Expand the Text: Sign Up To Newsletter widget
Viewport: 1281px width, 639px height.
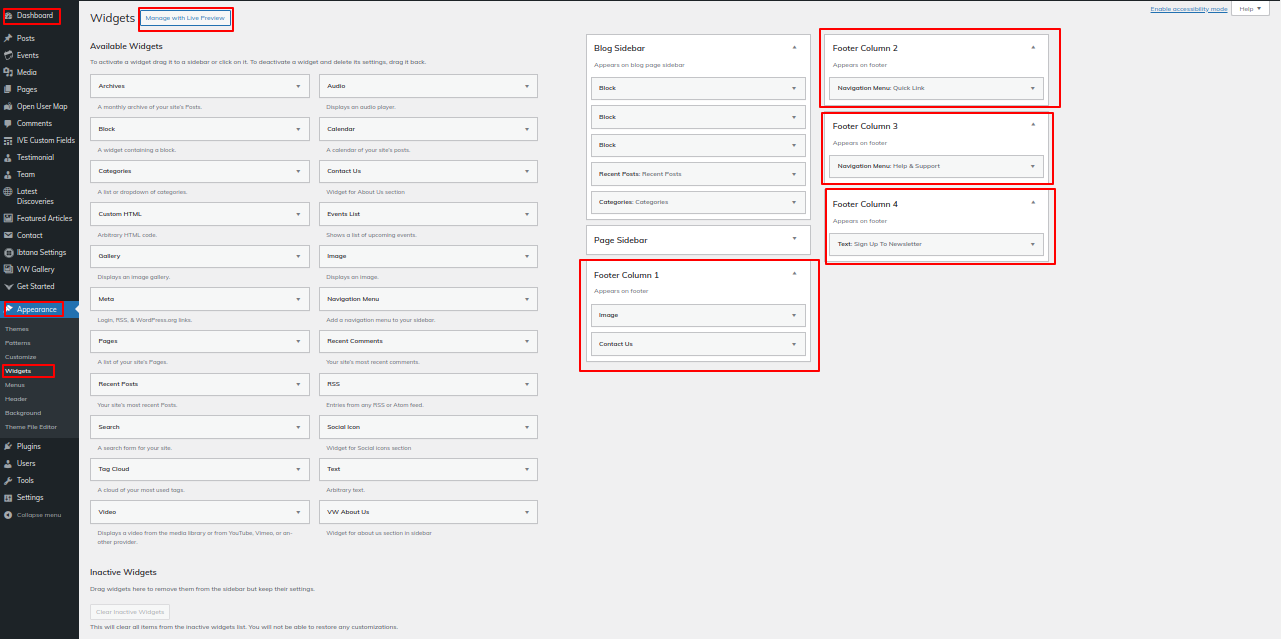(x=1032, y=244)
